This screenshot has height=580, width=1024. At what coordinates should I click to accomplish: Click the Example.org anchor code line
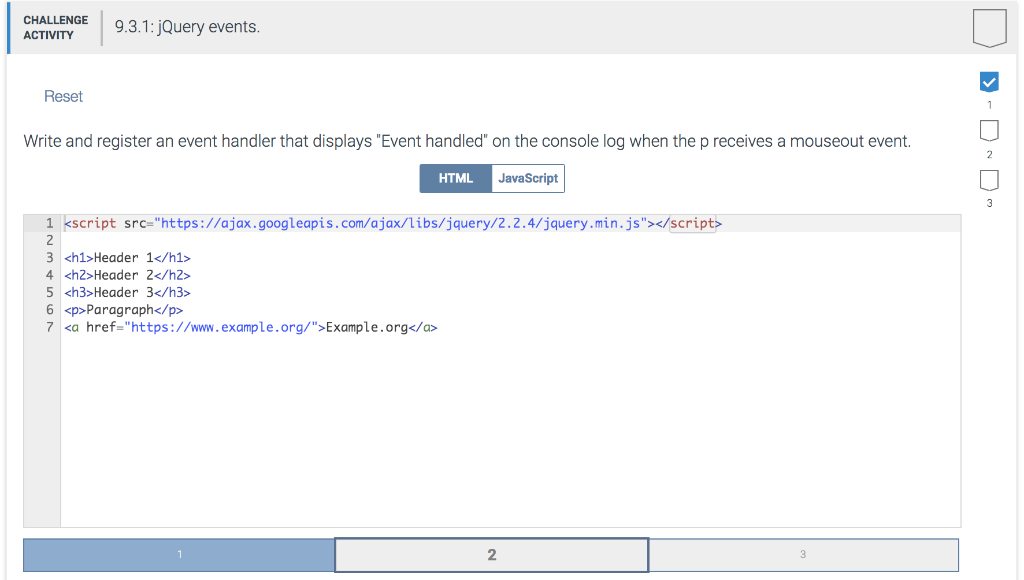251,327
